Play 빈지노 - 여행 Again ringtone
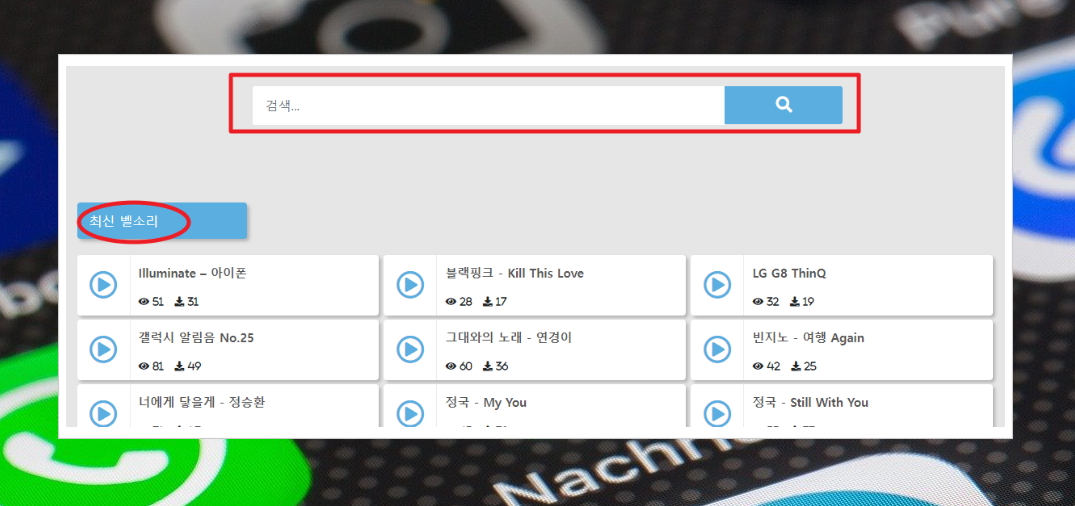Image resolution: width=1075 pixels, height=506 pixels. click(x=717, y=349)
